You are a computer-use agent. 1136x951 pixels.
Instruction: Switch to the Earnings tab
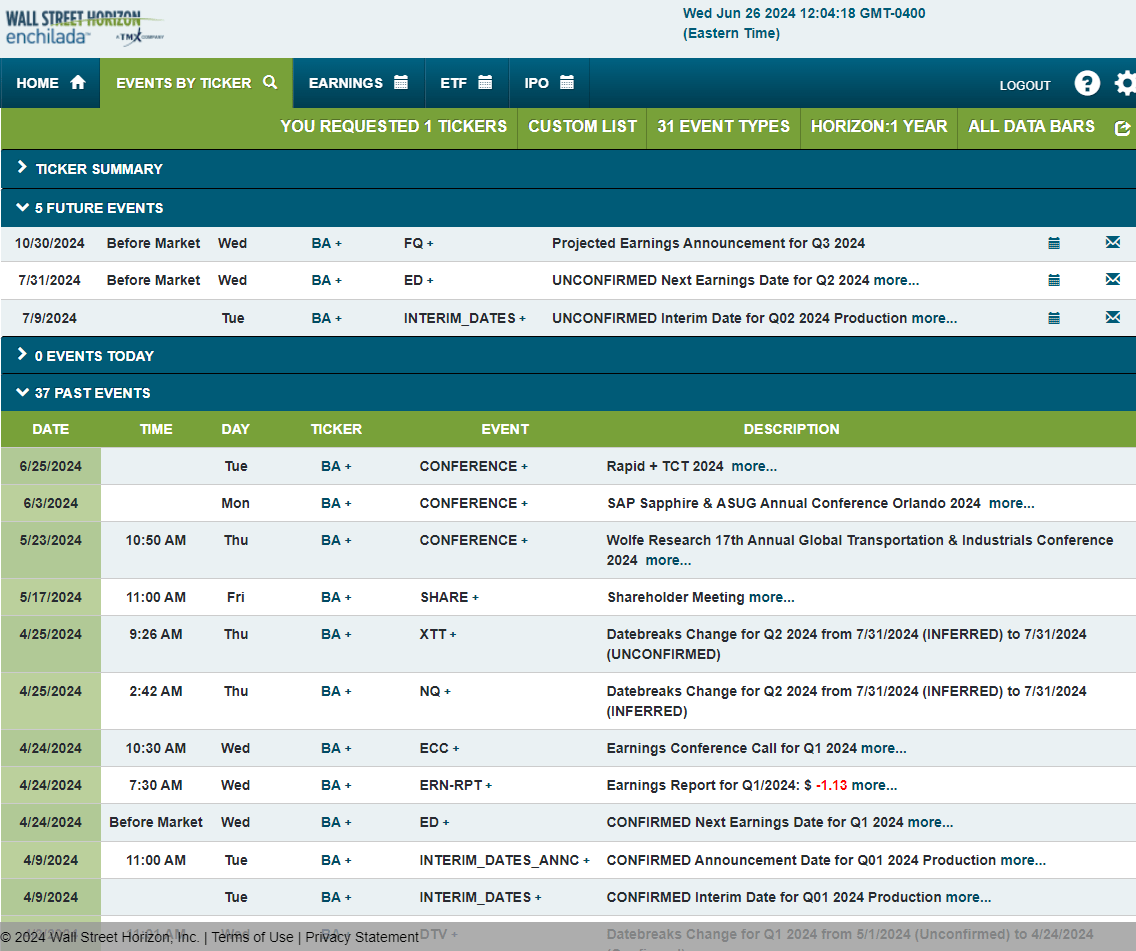[x=359, y=83]
